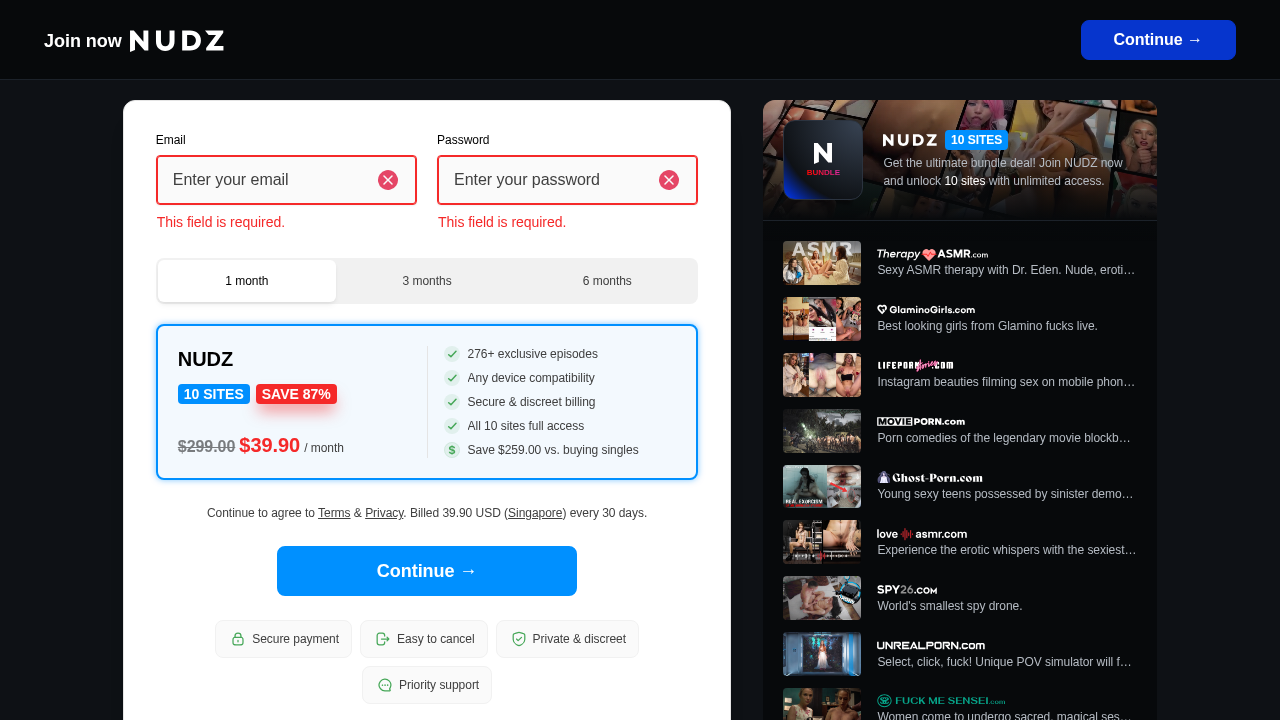
Task: Click the NUDZ logo in the header
Action: coord(177,40)
